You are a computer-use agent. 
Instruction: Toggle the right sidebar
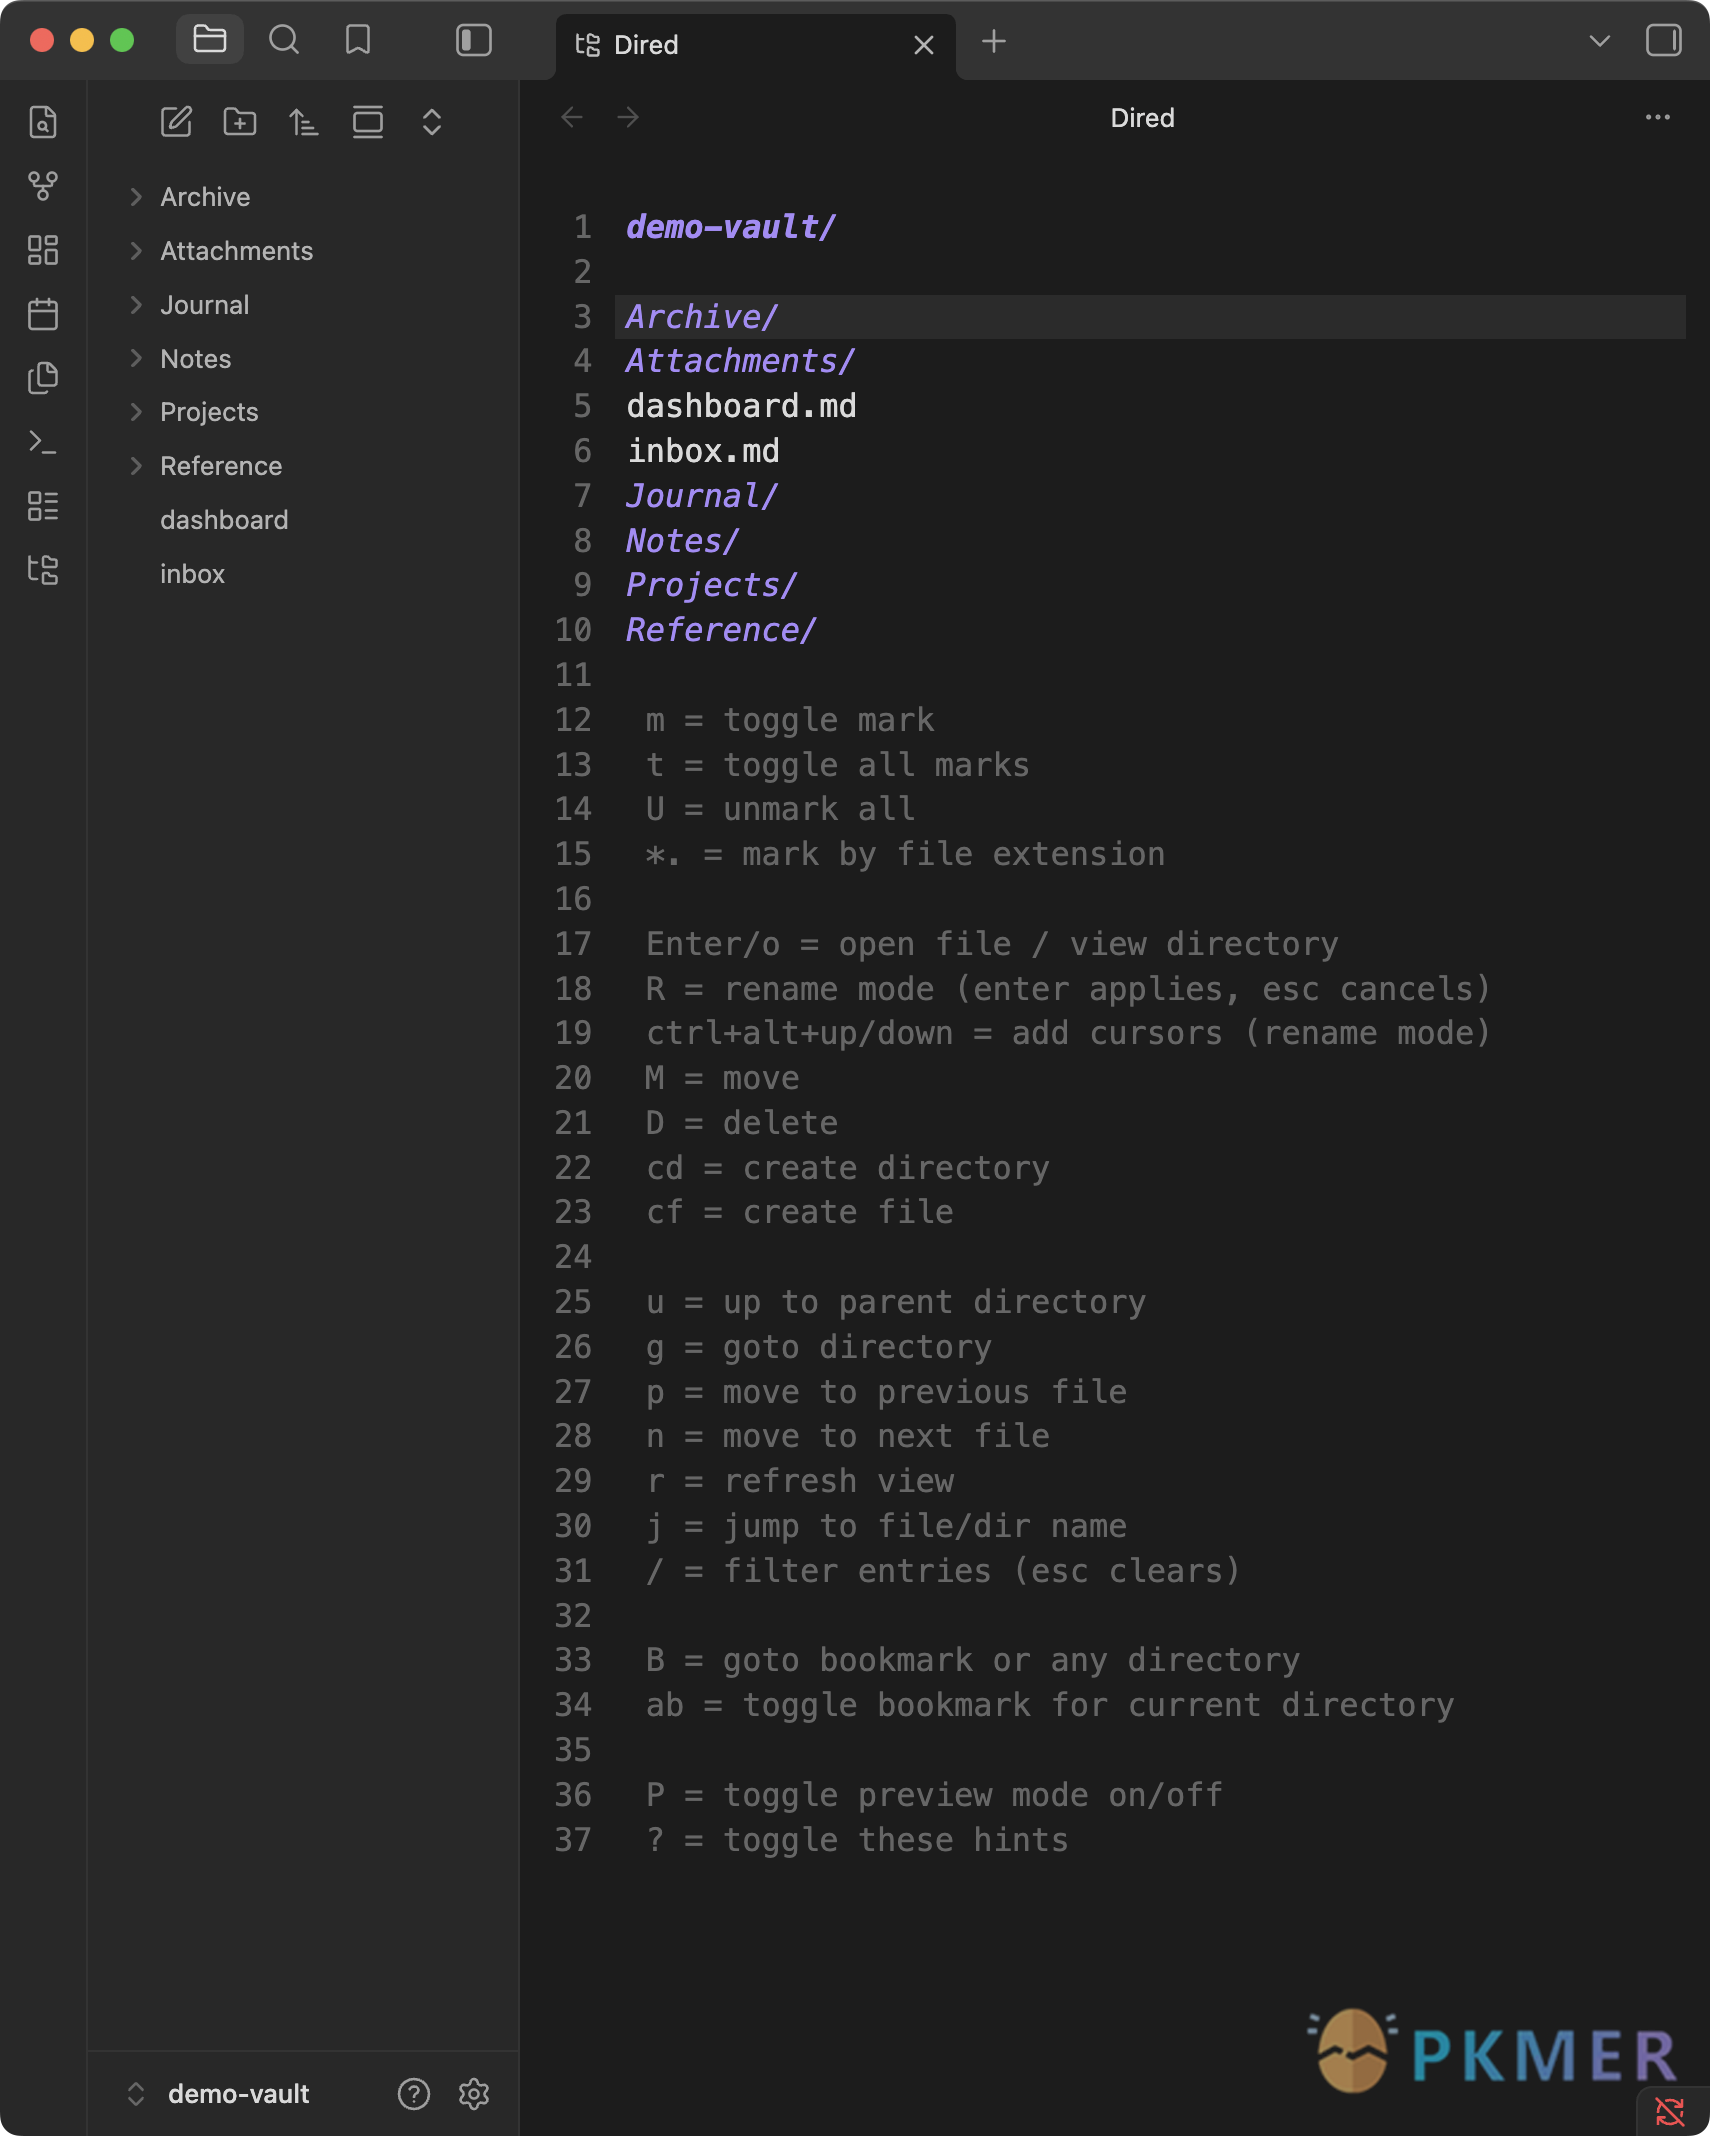coord(1663,40)
